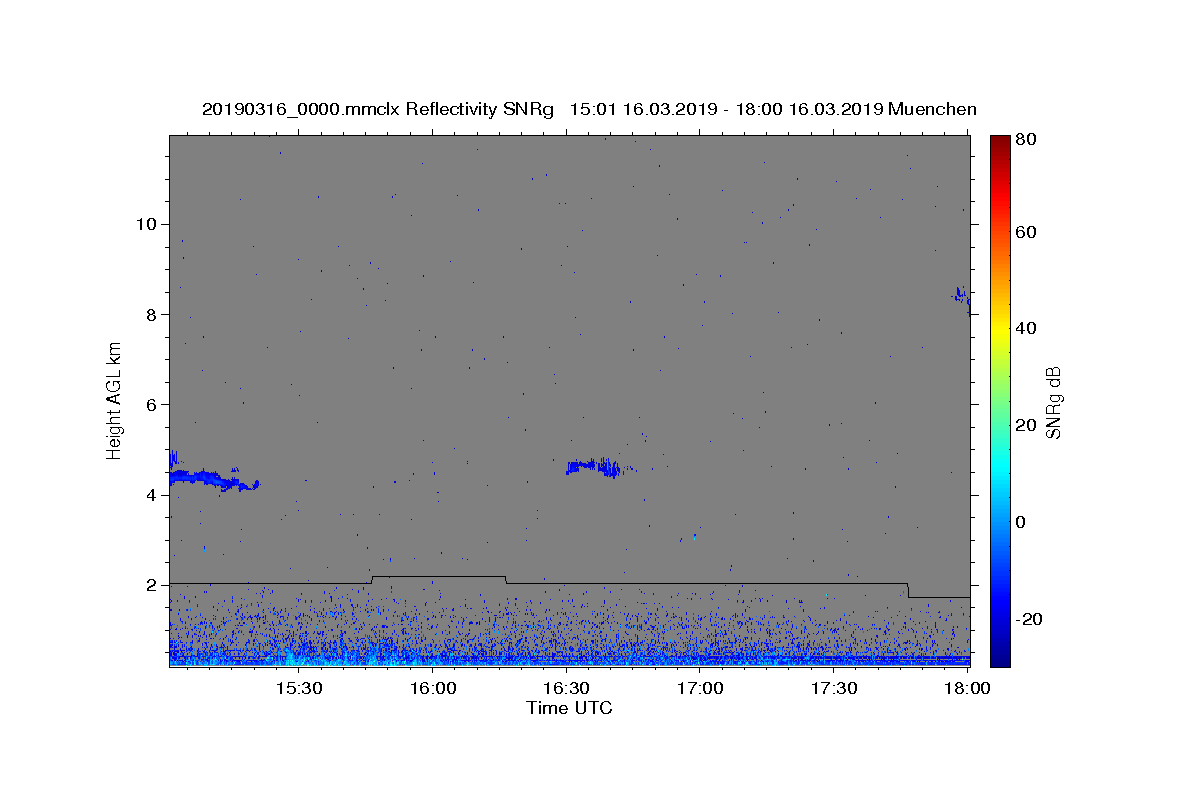Click the blue cloud layer near 15:10
Image resolution: width=1200 pixels, height=800 pixels.
(213, 479)
